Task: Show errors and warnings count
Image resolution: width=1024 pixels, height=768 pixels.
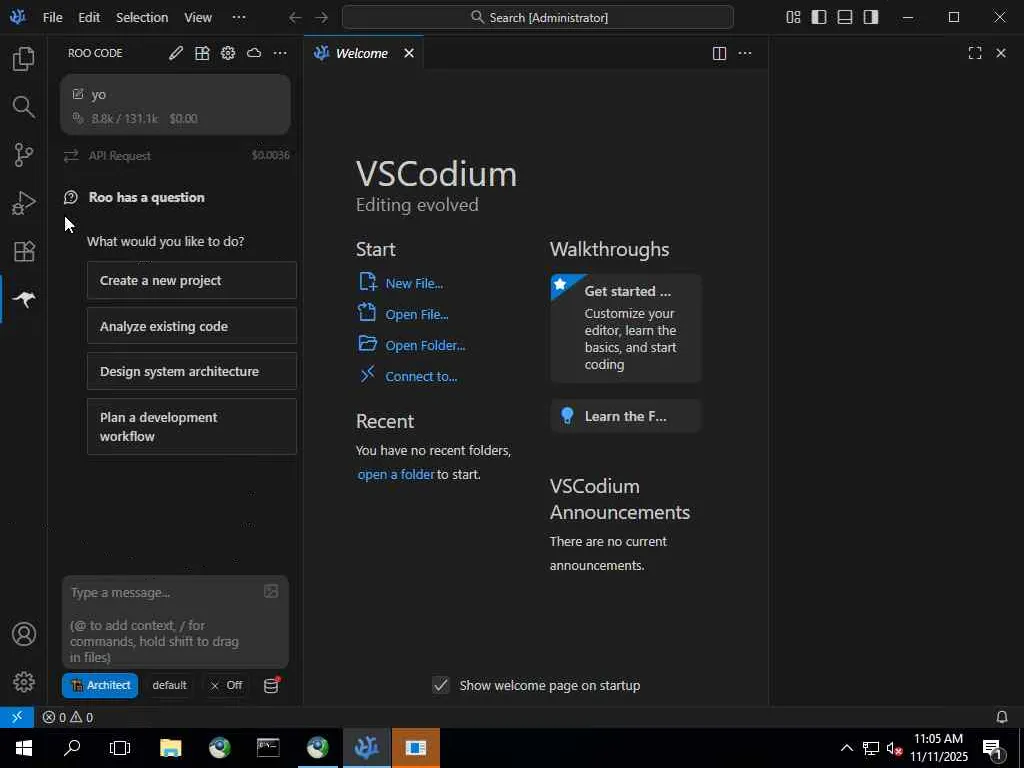Action: [x=68, y=717]
